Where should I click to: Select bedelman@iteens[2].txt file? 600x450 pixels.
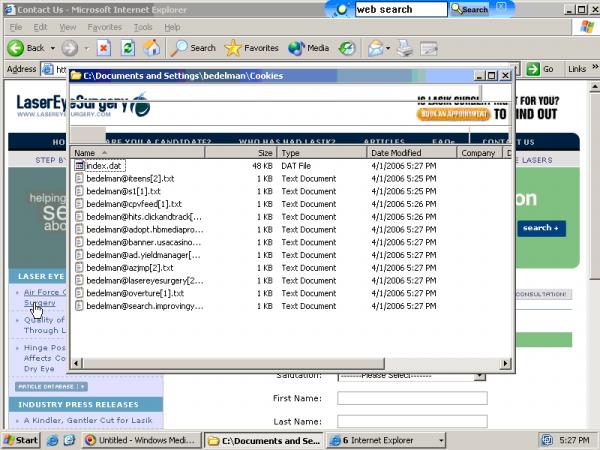pos(130,179)
